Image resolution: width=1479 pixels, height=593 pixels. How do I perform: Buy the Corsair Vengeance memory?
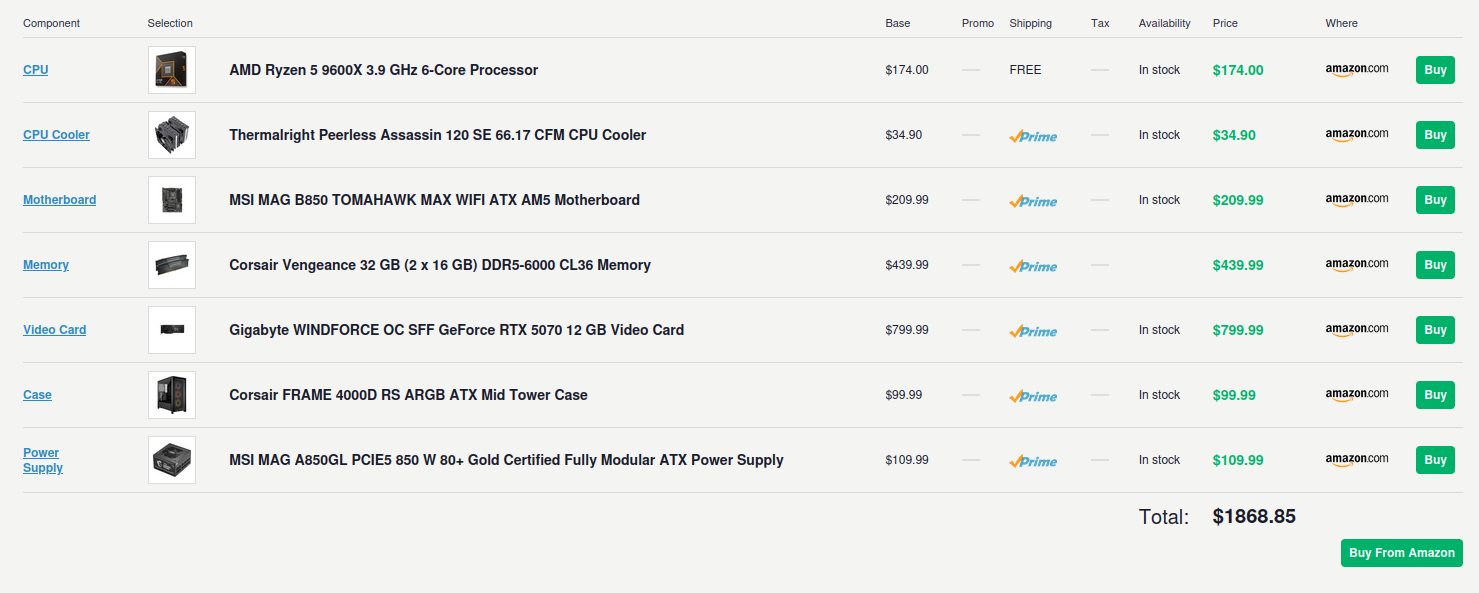coord(1435,265)
